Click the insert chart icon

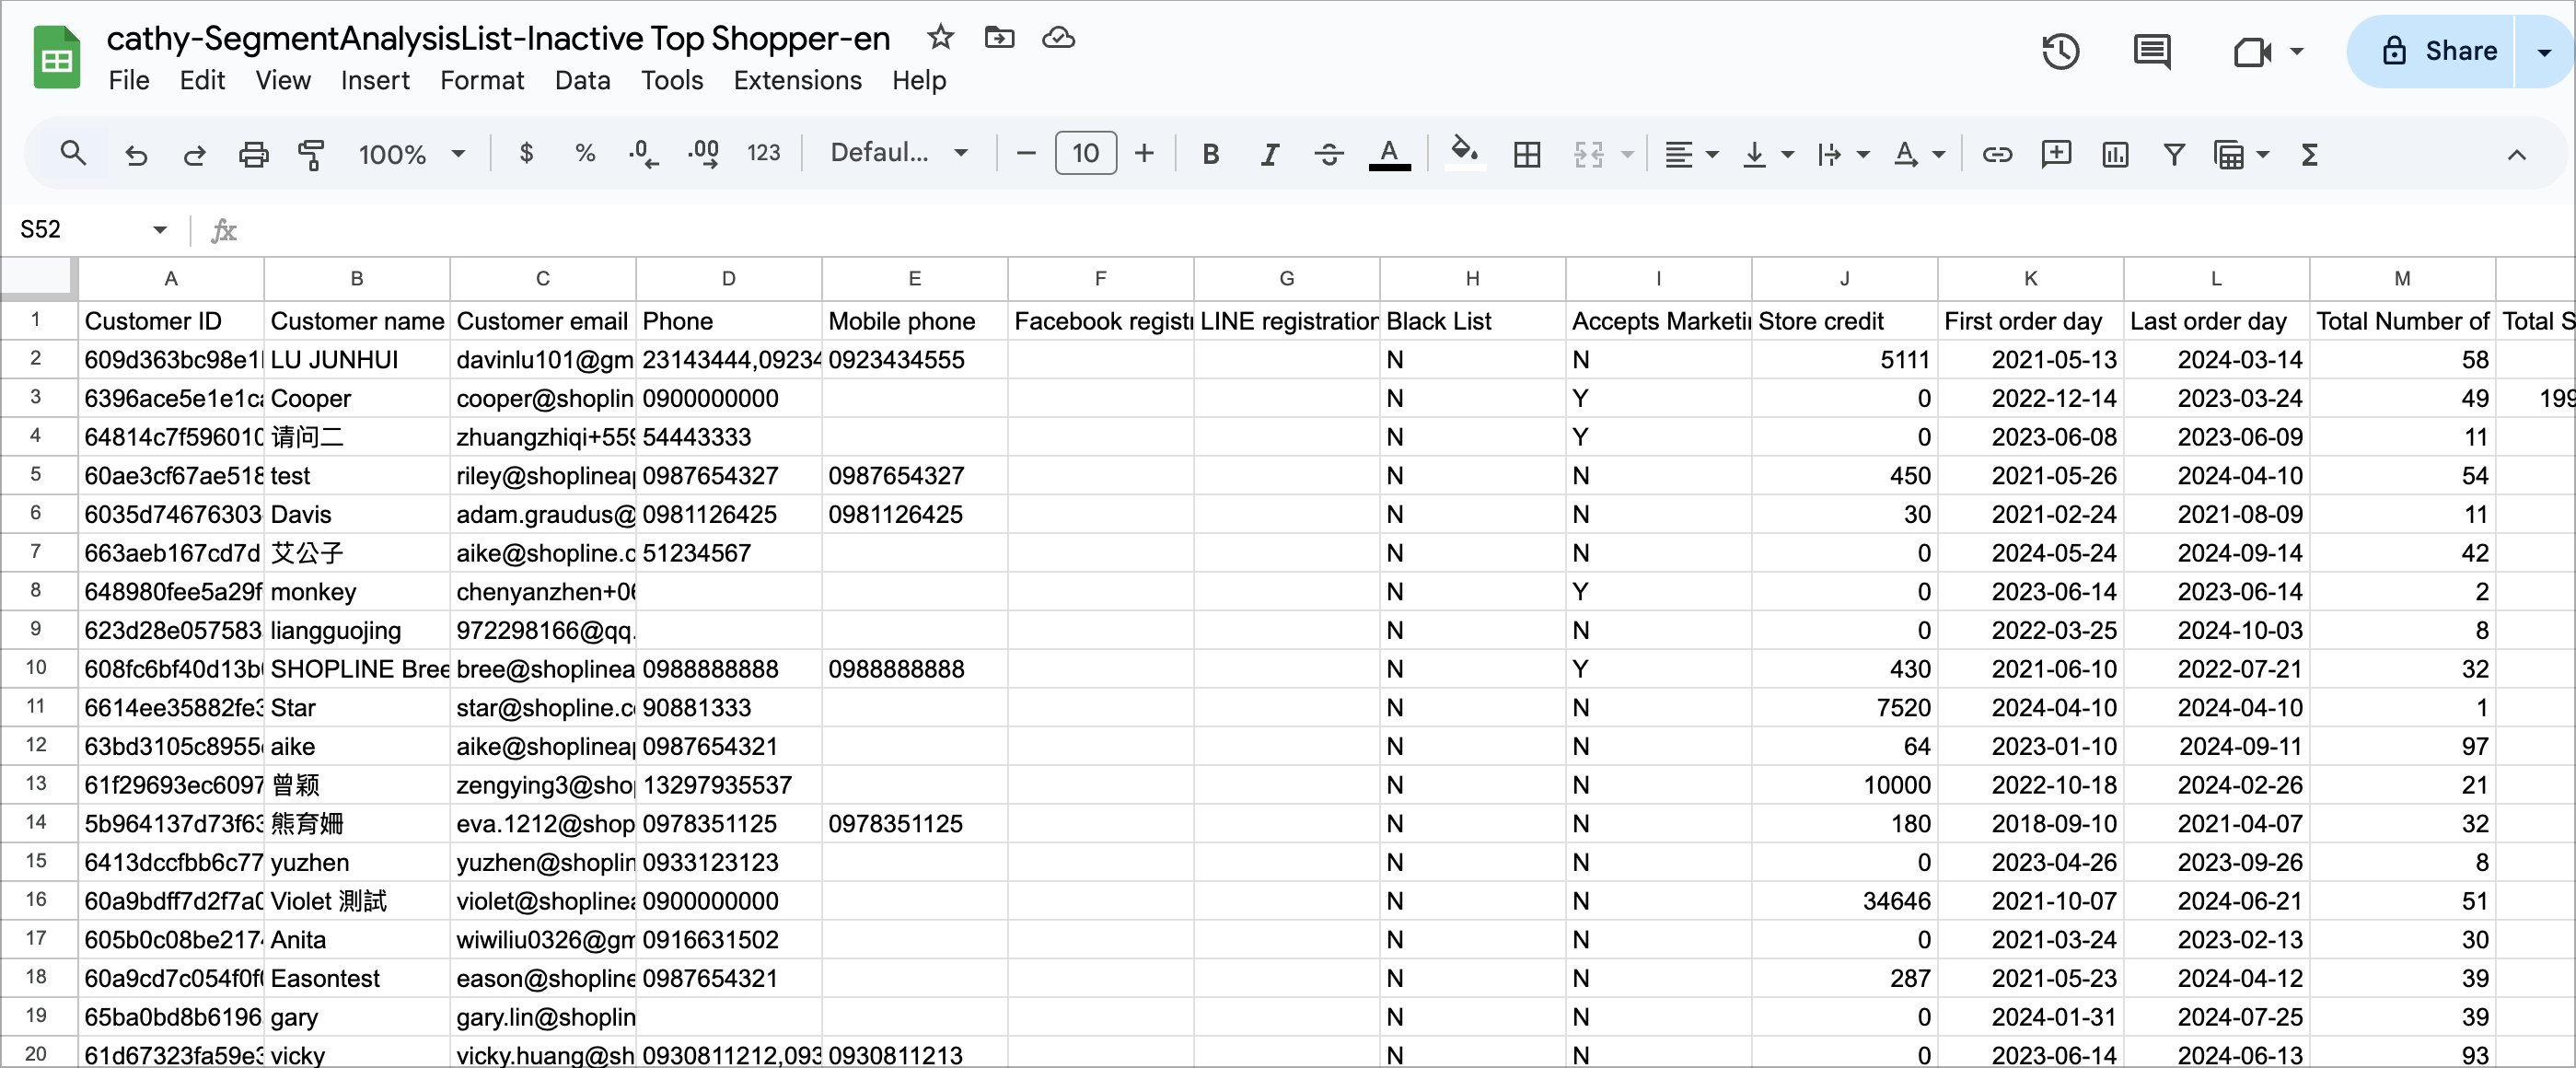2115,154
